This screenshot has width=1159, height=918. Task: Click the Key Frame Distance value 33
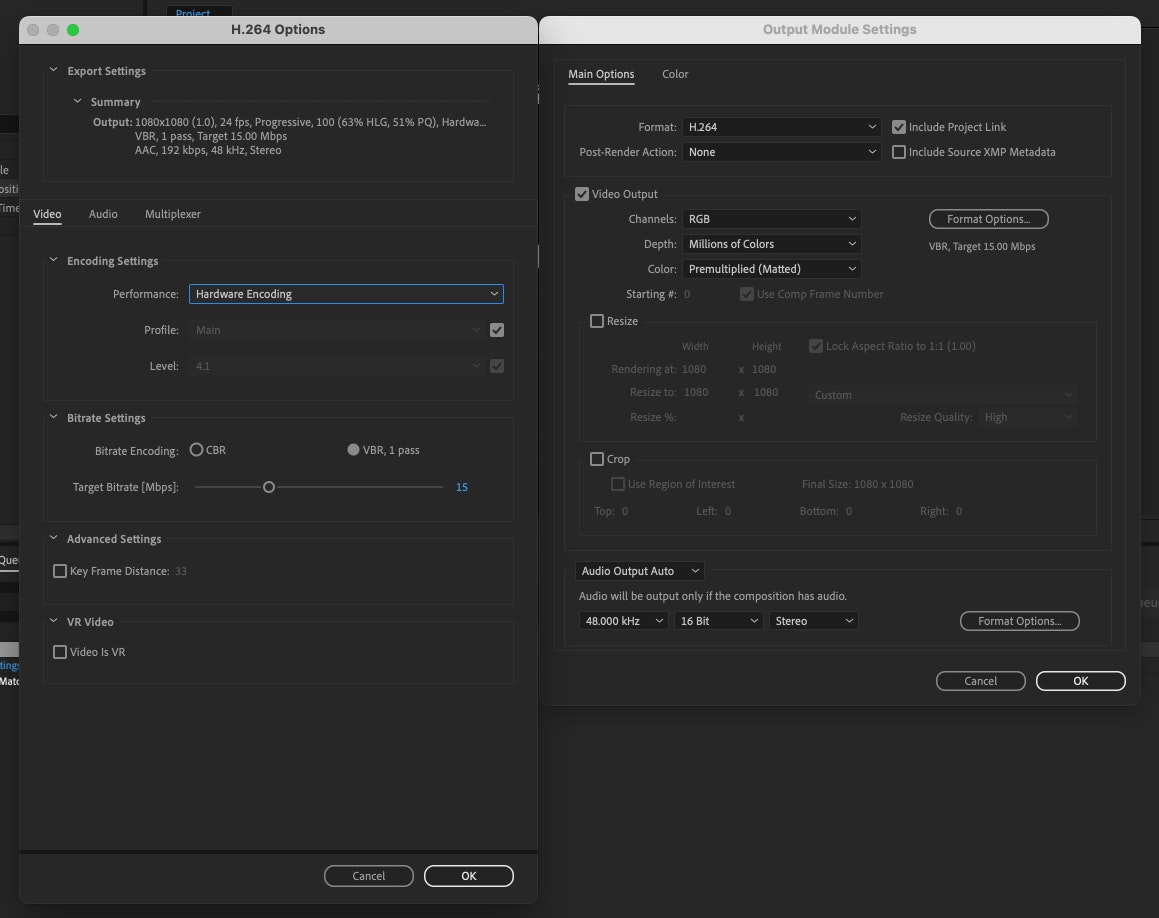click(x=181, y=571)
